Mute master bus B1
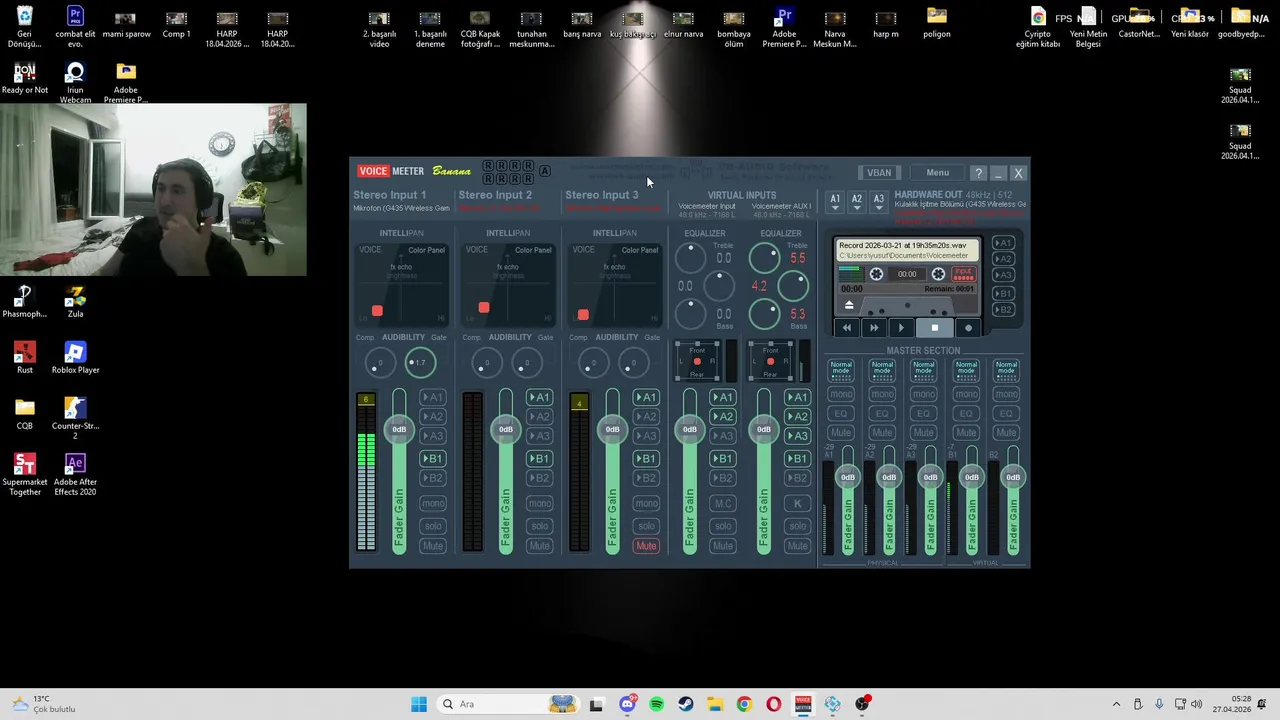 coord(966,433)
